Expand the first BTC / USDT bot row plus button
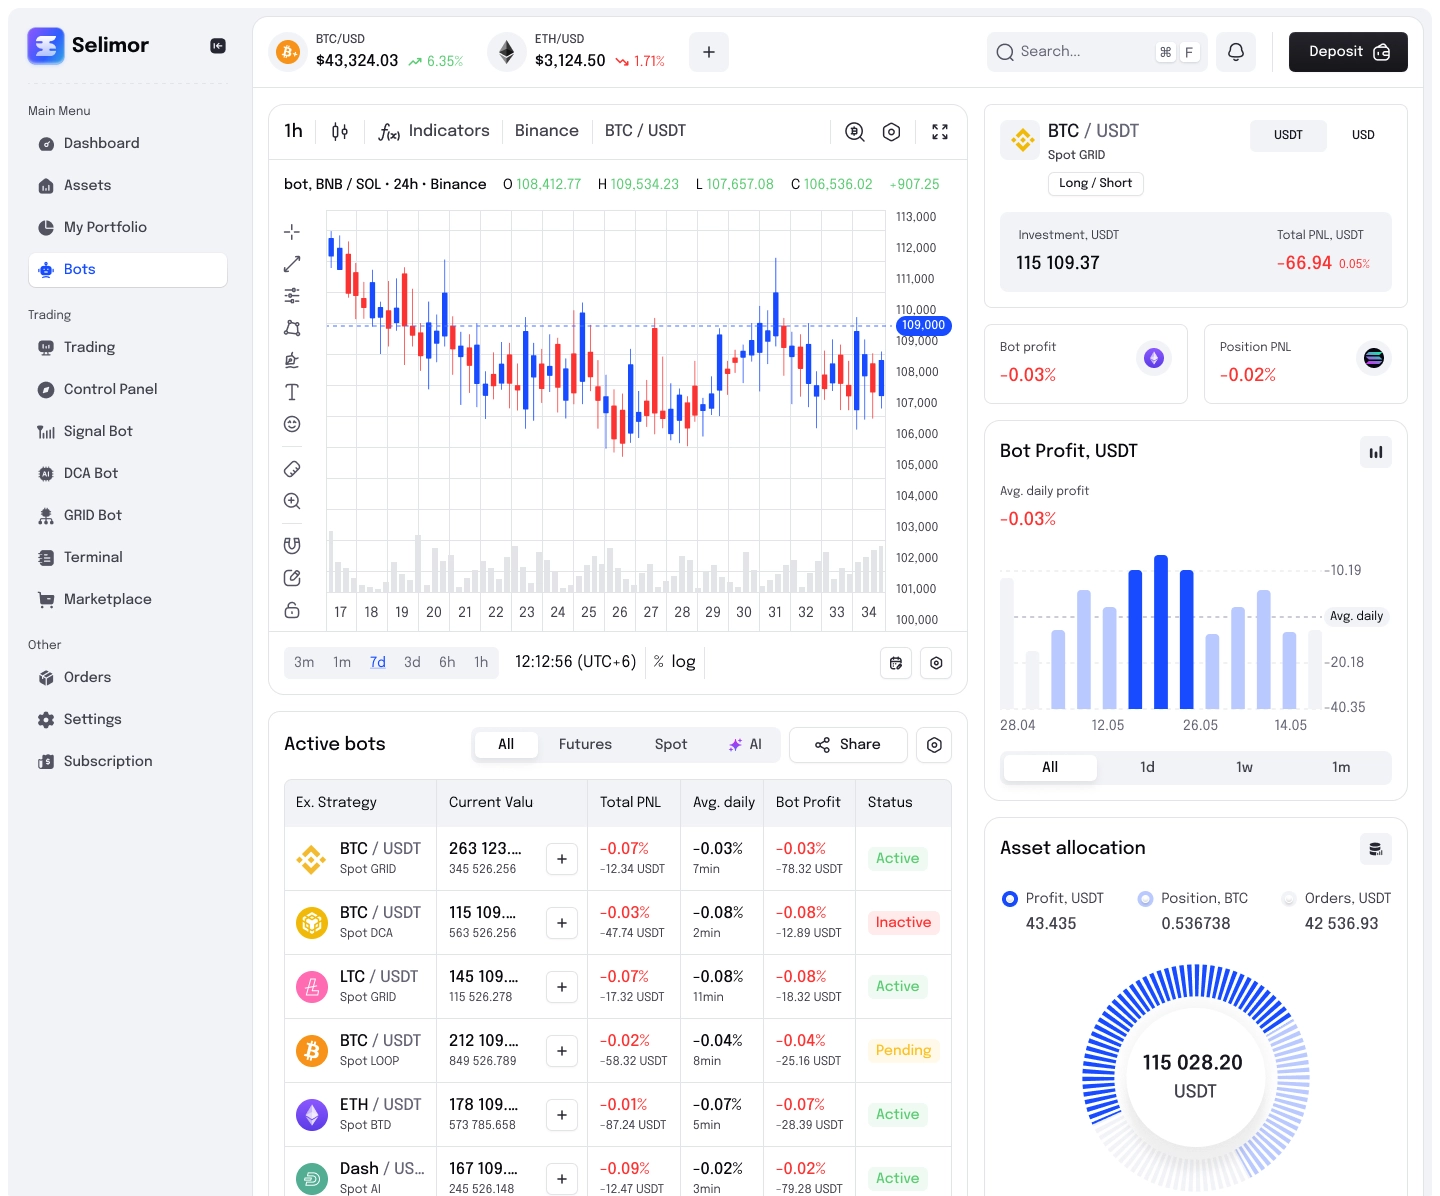Viewport: 1440px width, 1196px height. point(562,859)
